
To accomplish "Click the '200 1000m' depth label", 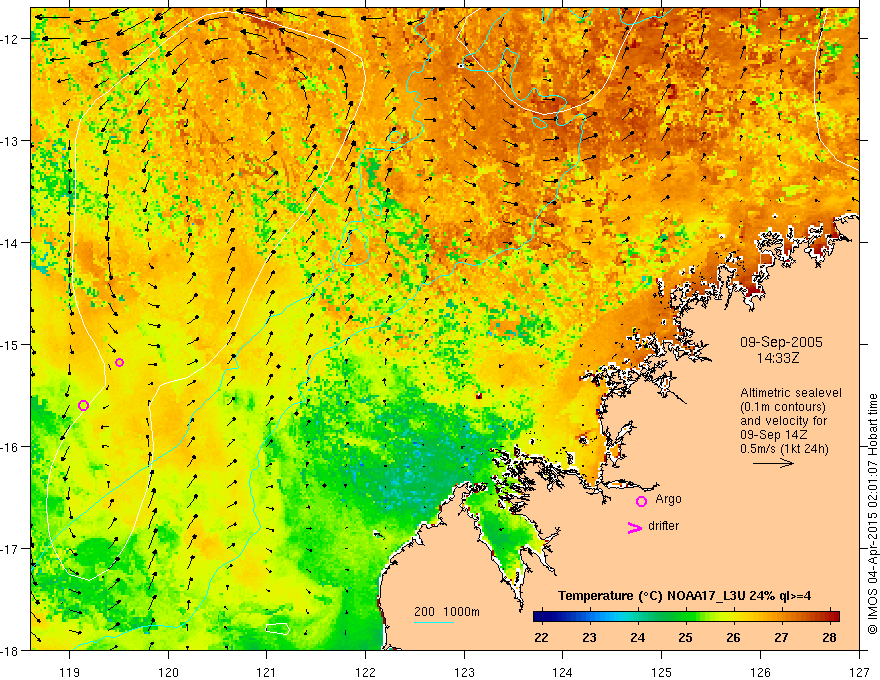I will point(447,612).
